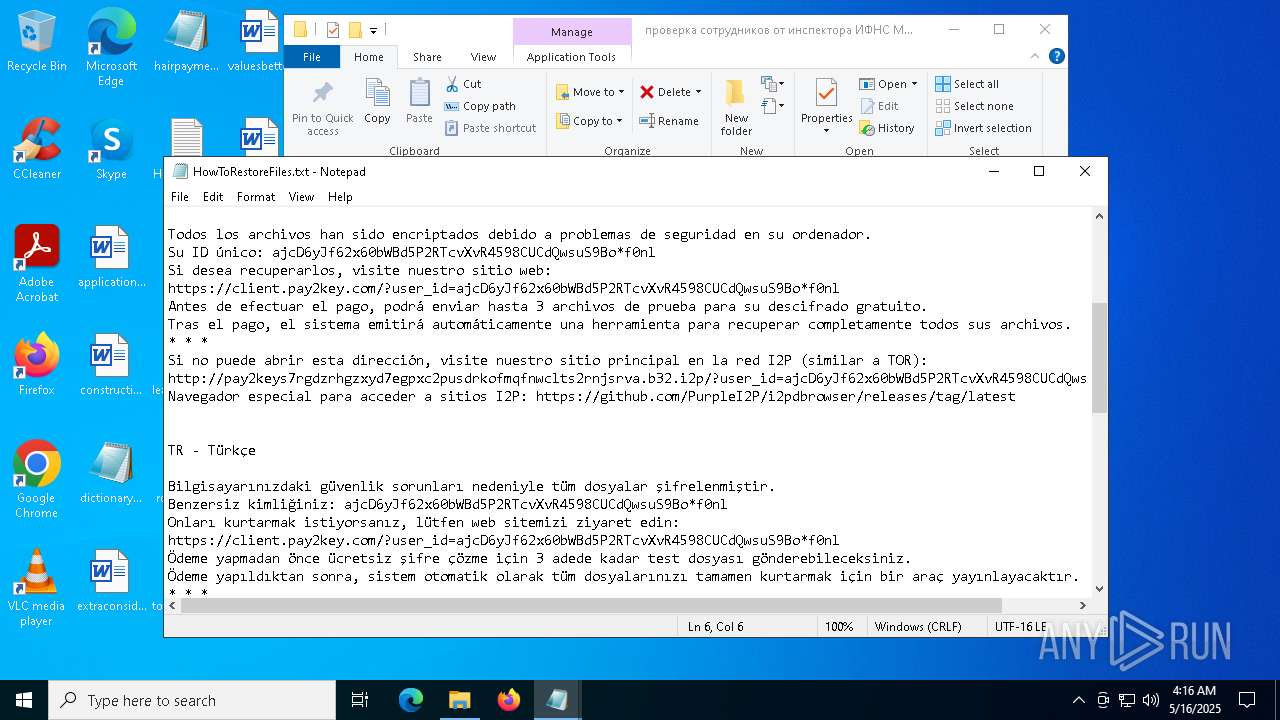Image resolution: width=1280 pixels, height=720 pixels.
Task: Click Notepad horizontal scrollbar thumb
Action: (590, 605)
